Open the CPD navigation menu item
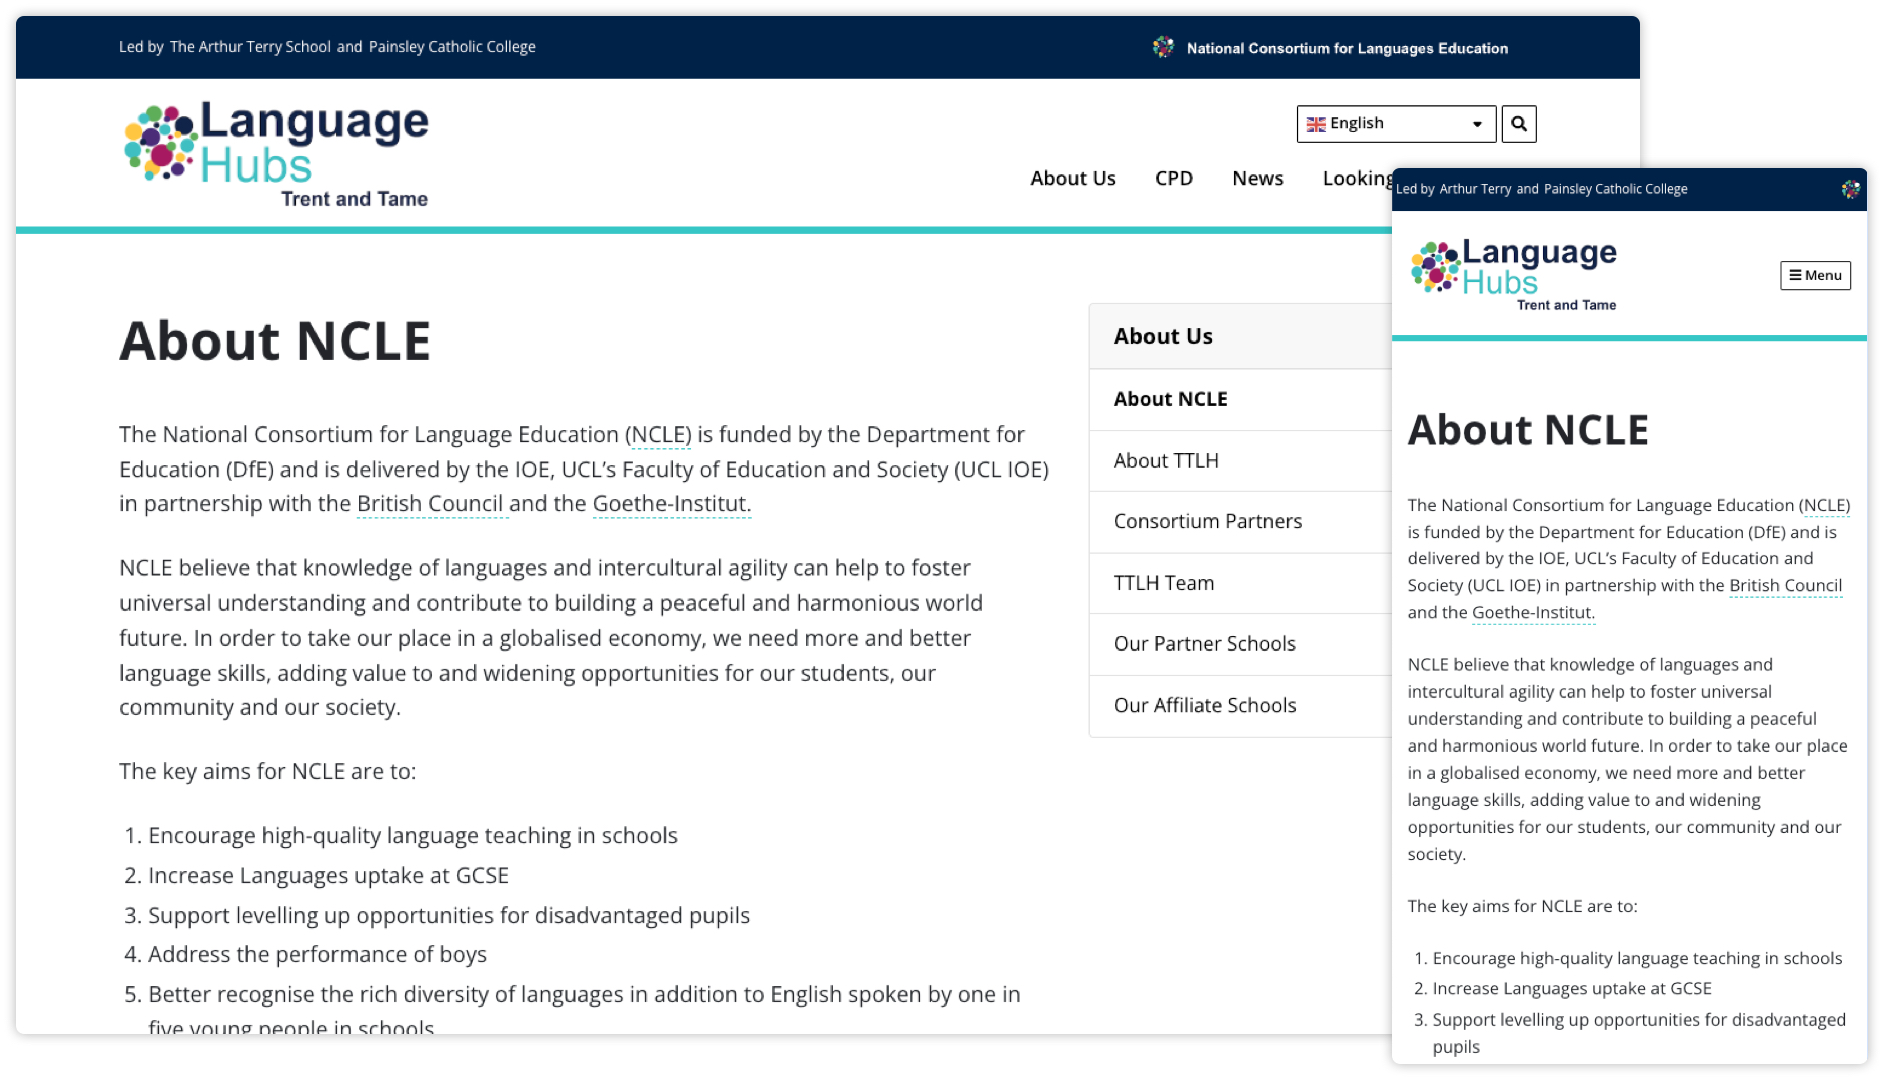This screenshot has width=1882, height=1078. click(x=1174, y=178)
